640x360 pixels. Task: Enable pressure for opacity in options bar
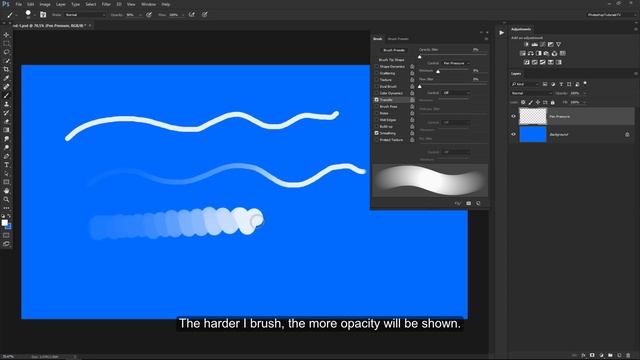click(149, 15)
